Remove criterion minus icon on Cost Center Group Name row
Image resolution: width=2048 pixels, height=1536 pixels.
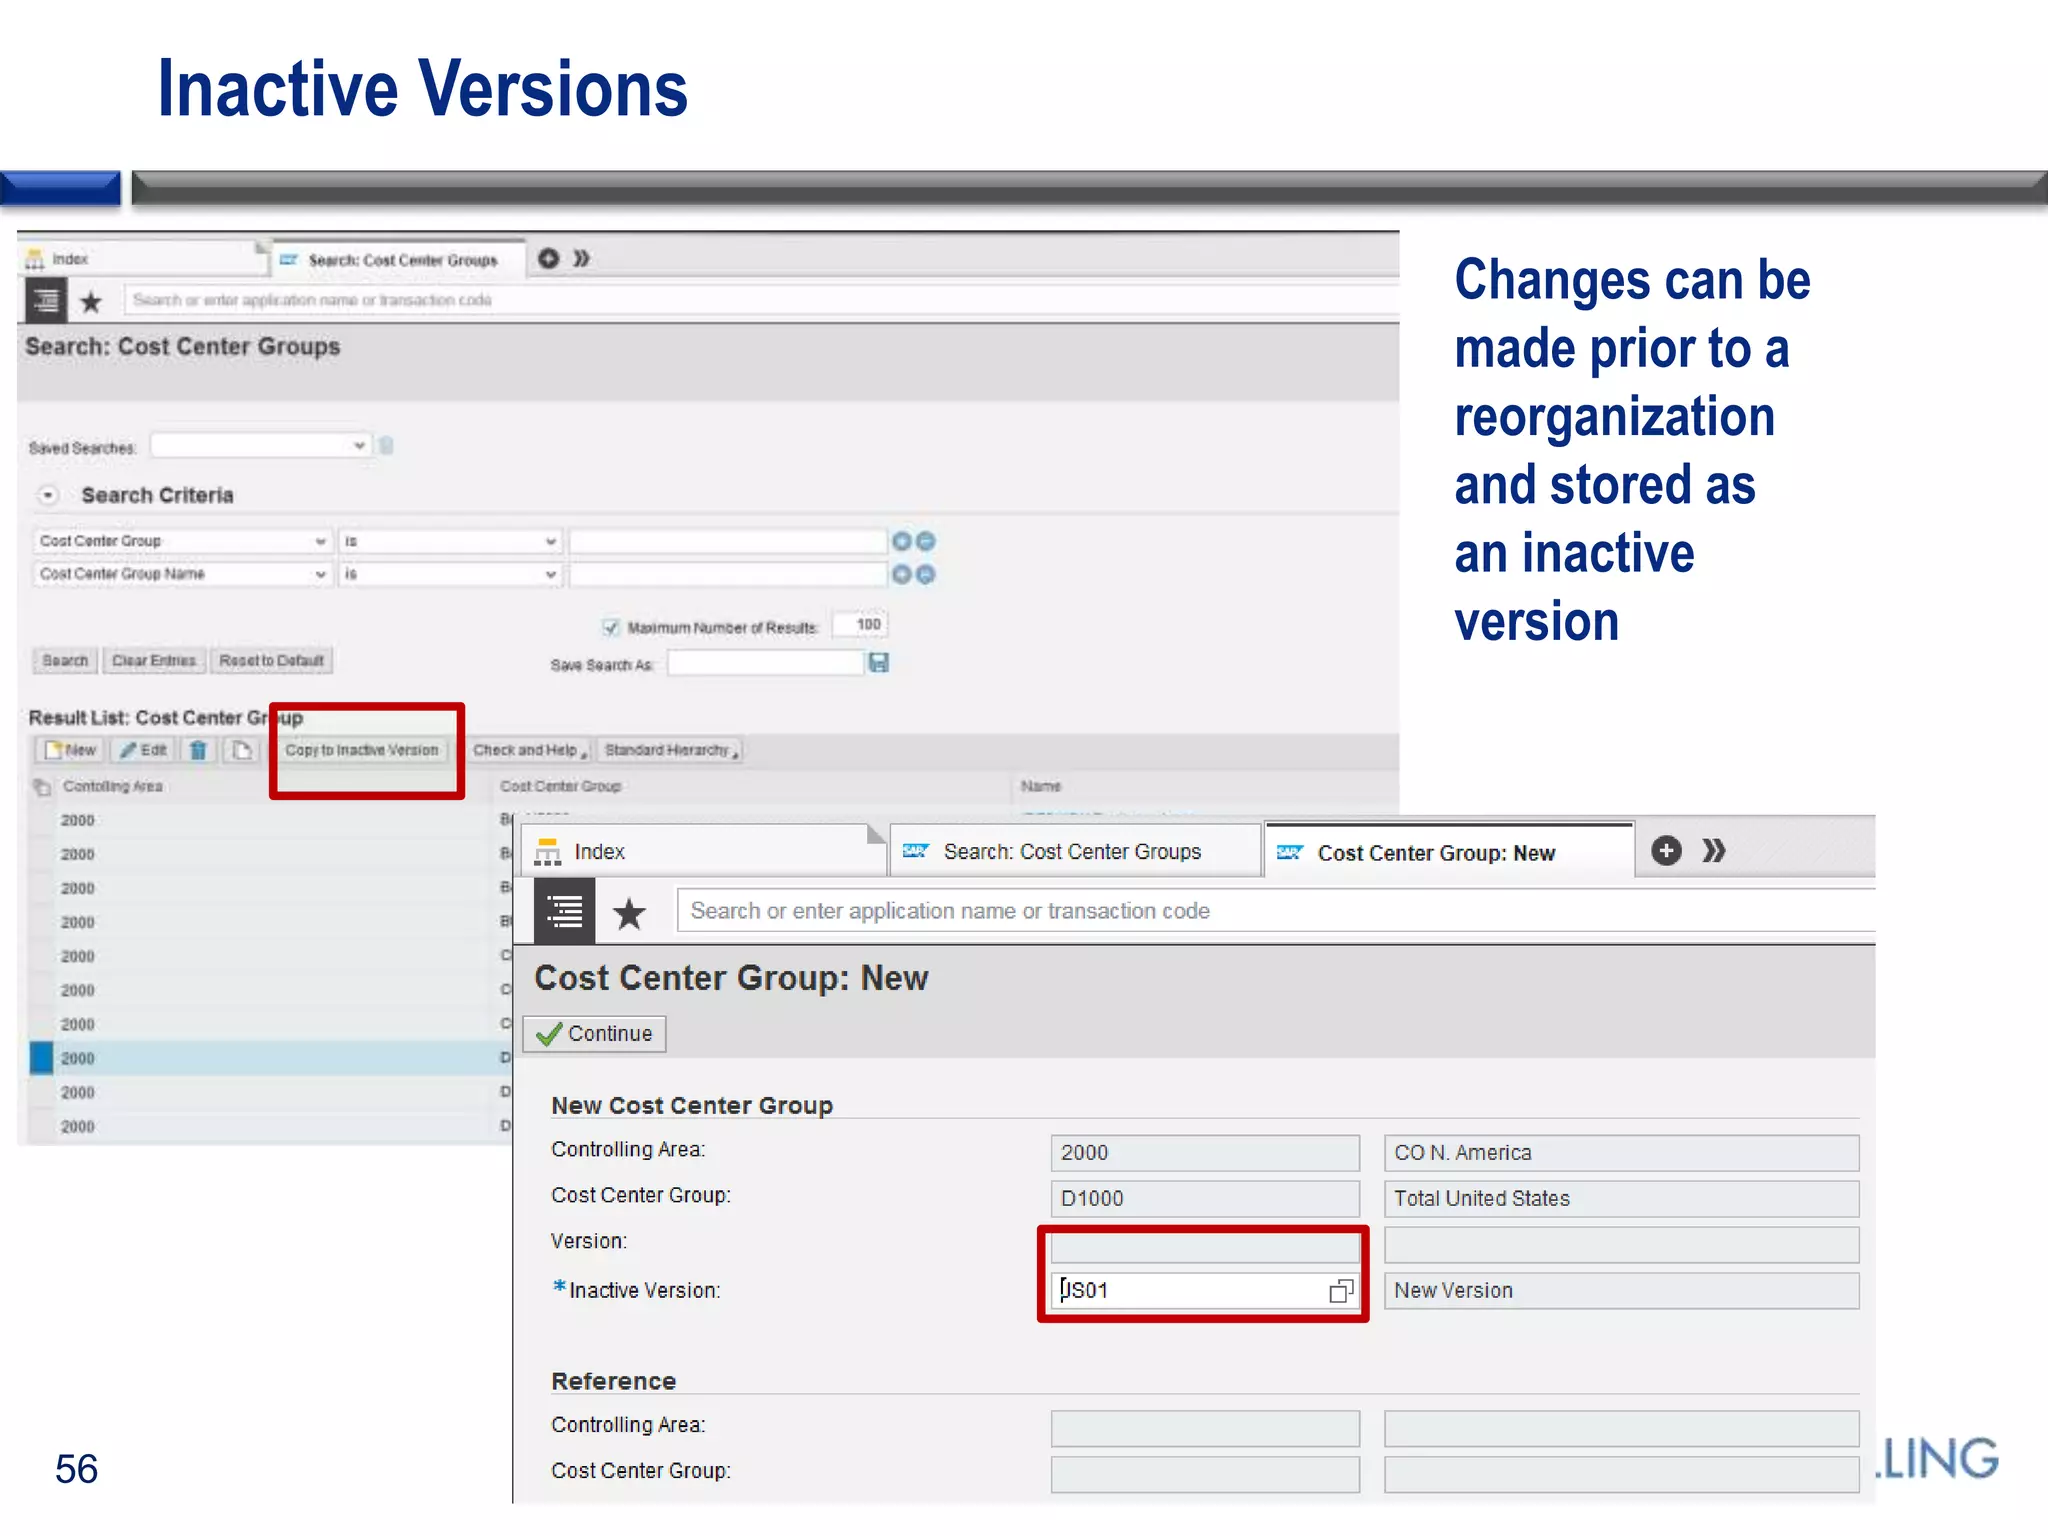(x=926, y=574)
